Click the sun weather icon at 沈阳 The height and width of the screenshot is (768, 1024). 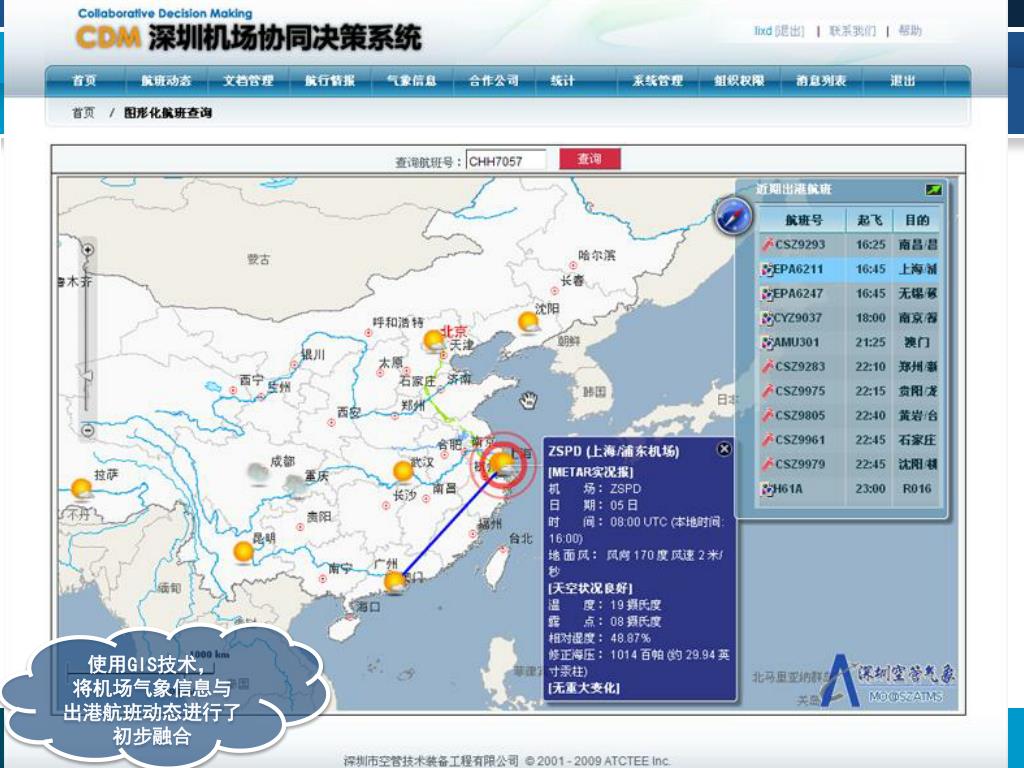click(528, 322)
